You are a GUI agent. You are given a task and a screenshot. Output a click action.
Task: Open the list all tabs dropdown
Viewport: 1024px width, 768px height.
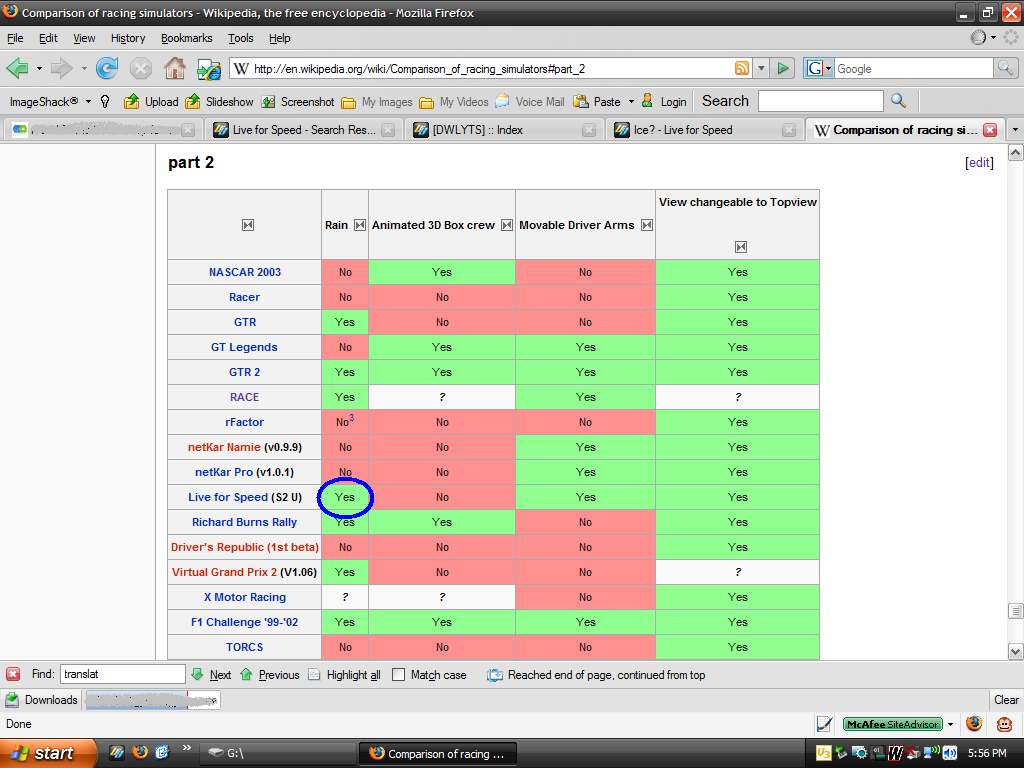[1015, 129]
